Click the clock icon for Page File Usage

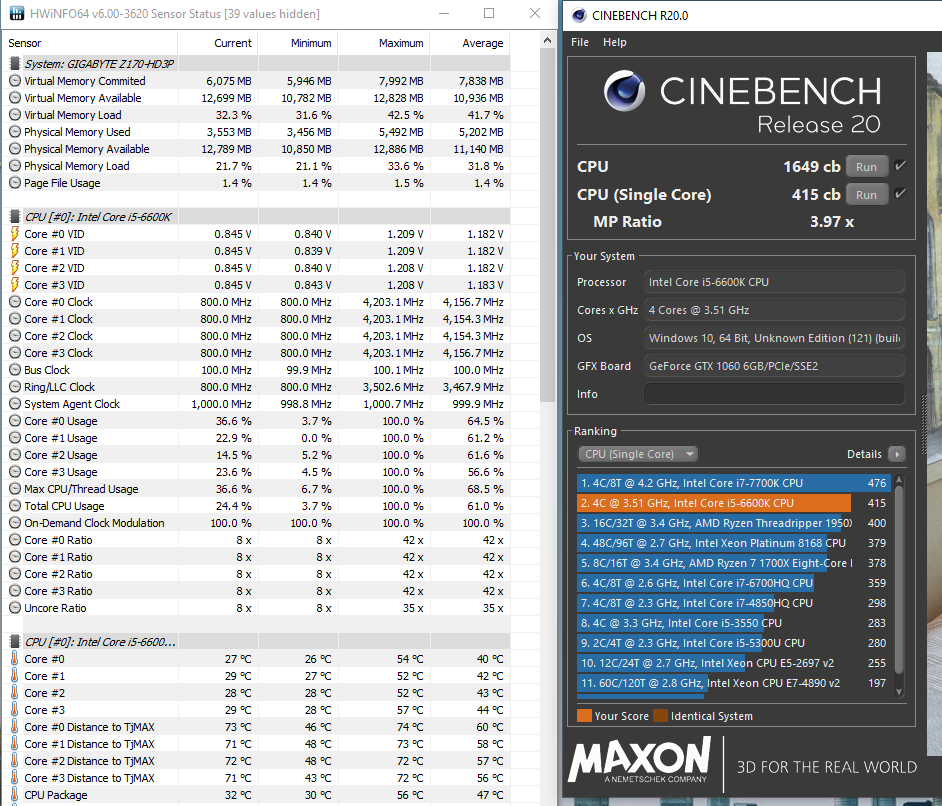[15, 183]
